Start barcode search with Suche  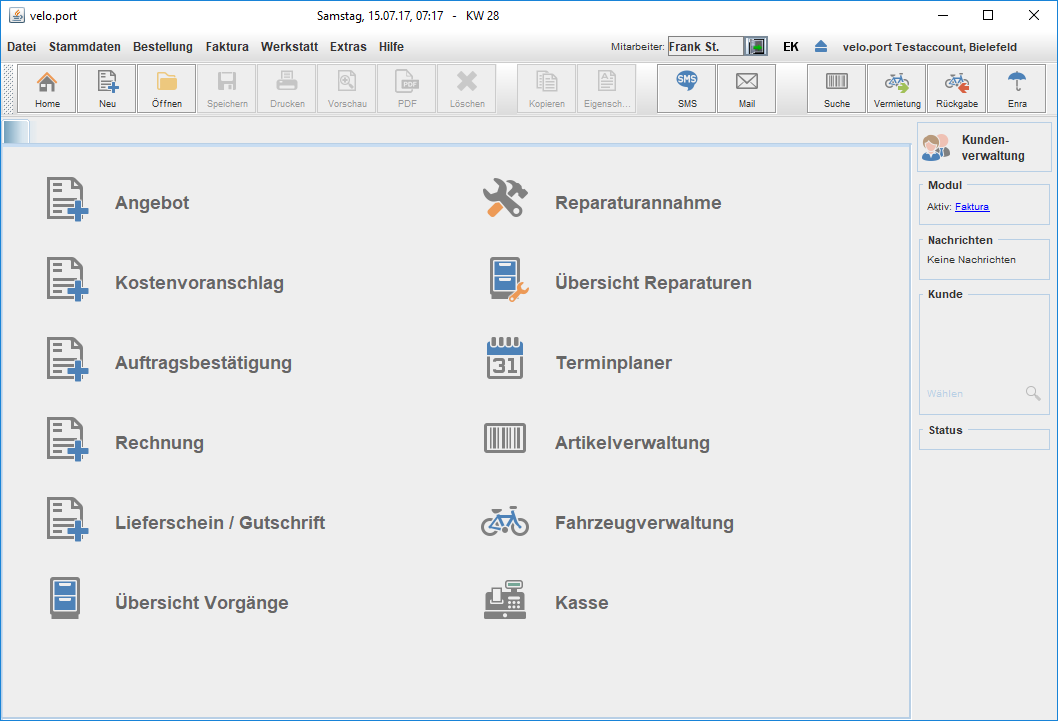(x=837, y=89)
